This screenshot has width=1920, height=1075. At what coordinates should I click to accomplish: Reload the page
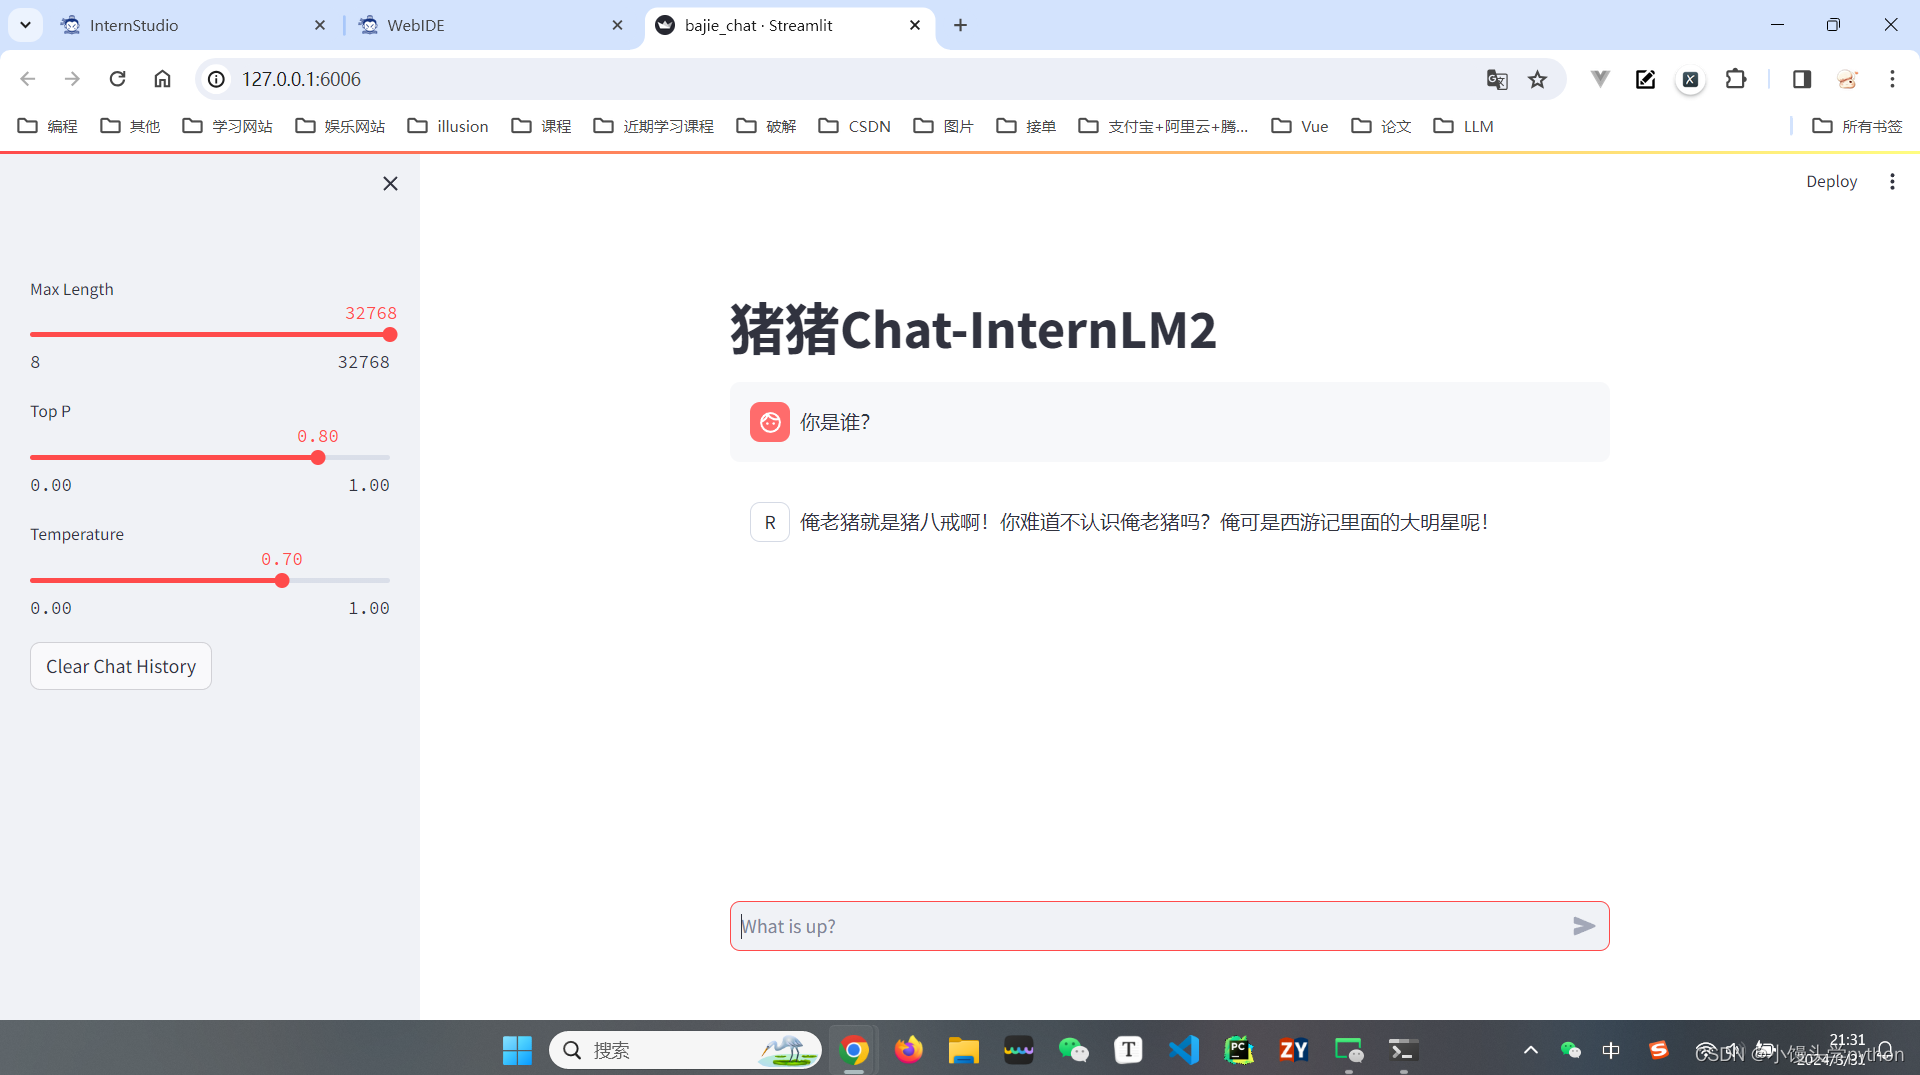[x=117, y=79]
